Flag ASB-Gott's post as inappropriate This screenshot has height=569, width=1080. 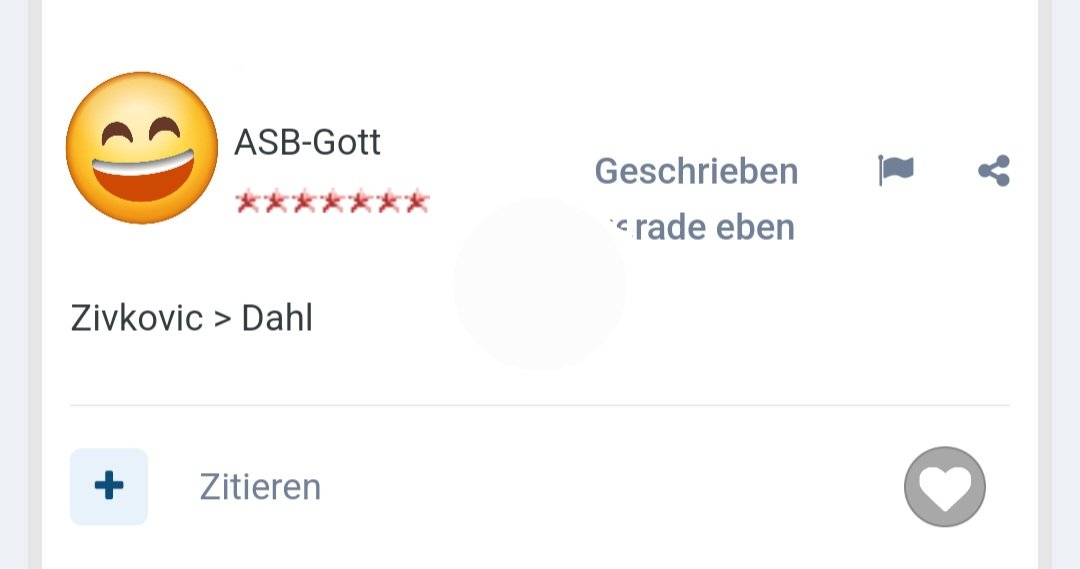[895, 170]
